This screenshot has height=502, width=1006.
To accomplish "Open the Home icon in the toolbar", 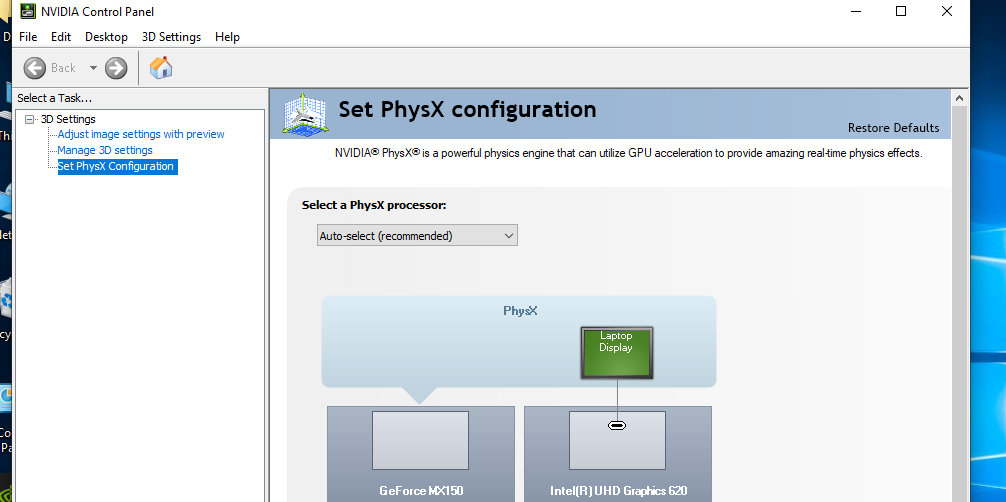I will pos(161,67).
